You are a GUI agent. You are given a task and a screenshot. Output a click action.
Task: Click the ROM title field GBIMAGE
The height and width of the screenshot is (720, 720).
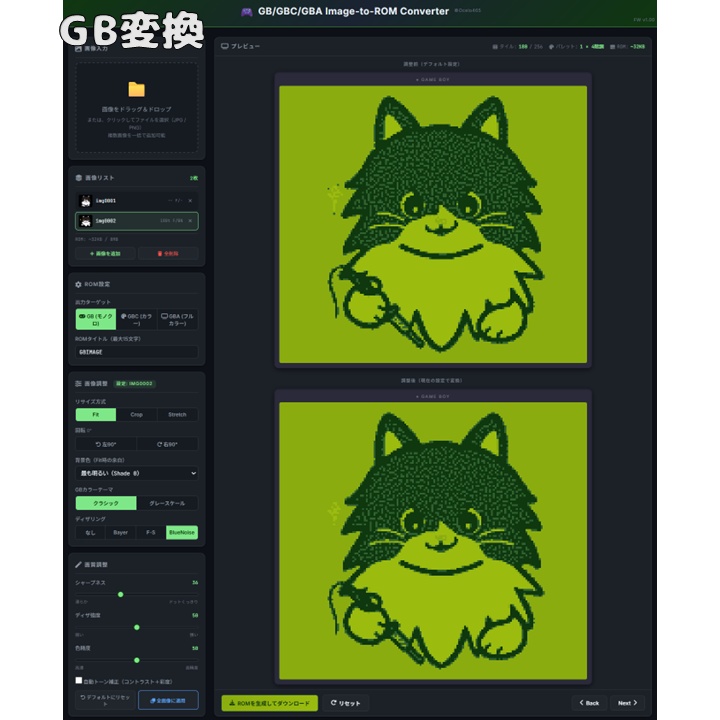point(136,352)
